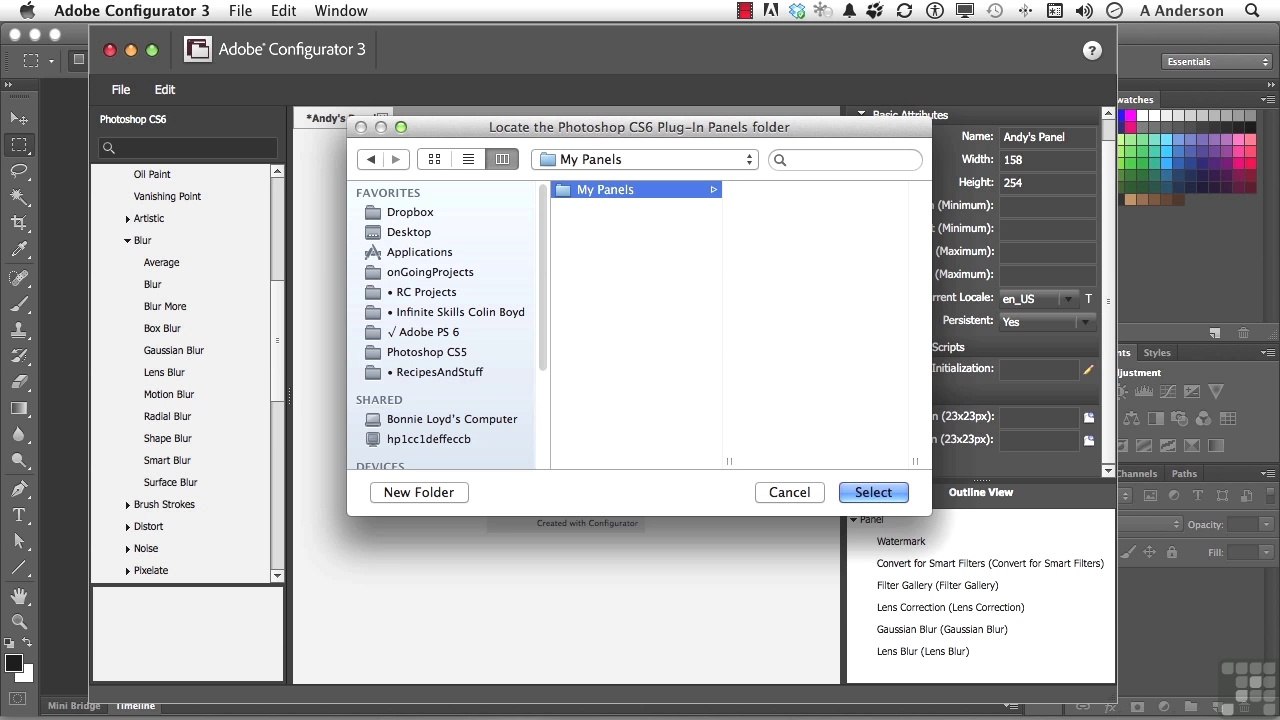Create a New Folder
The height and width of the screenshot is (720, 1280).
pyautogui.click(x=419, y=492)
